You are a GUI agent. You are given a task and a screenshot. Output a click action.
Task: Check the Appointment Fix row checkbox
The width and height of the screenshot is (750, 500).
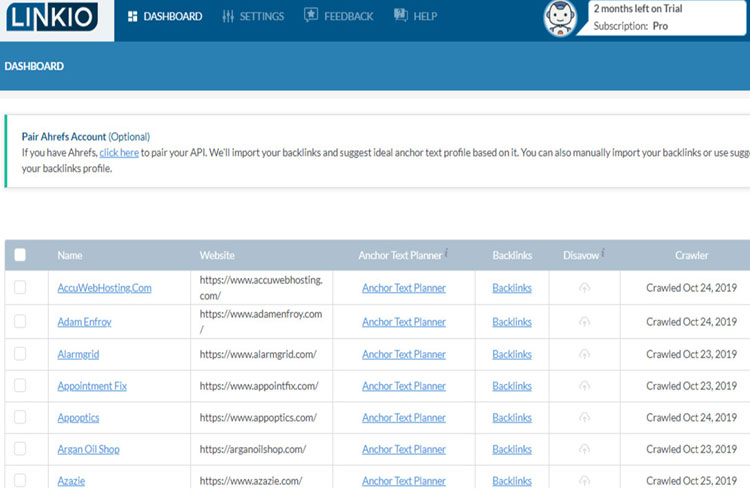click(x=20, y=385)
